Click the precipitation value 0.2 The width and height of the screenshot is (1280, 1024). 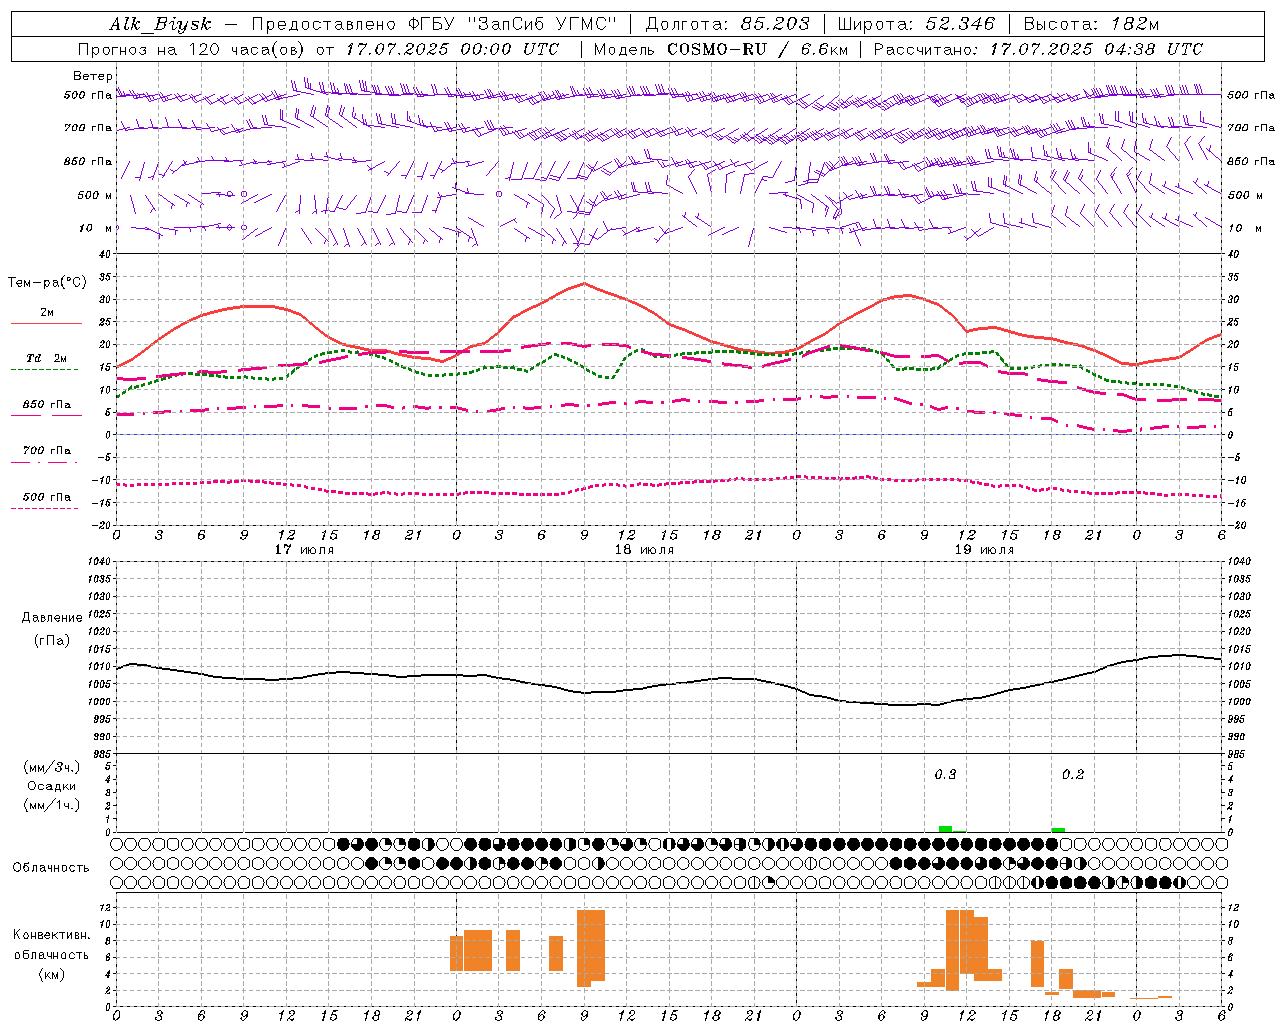1073,775
